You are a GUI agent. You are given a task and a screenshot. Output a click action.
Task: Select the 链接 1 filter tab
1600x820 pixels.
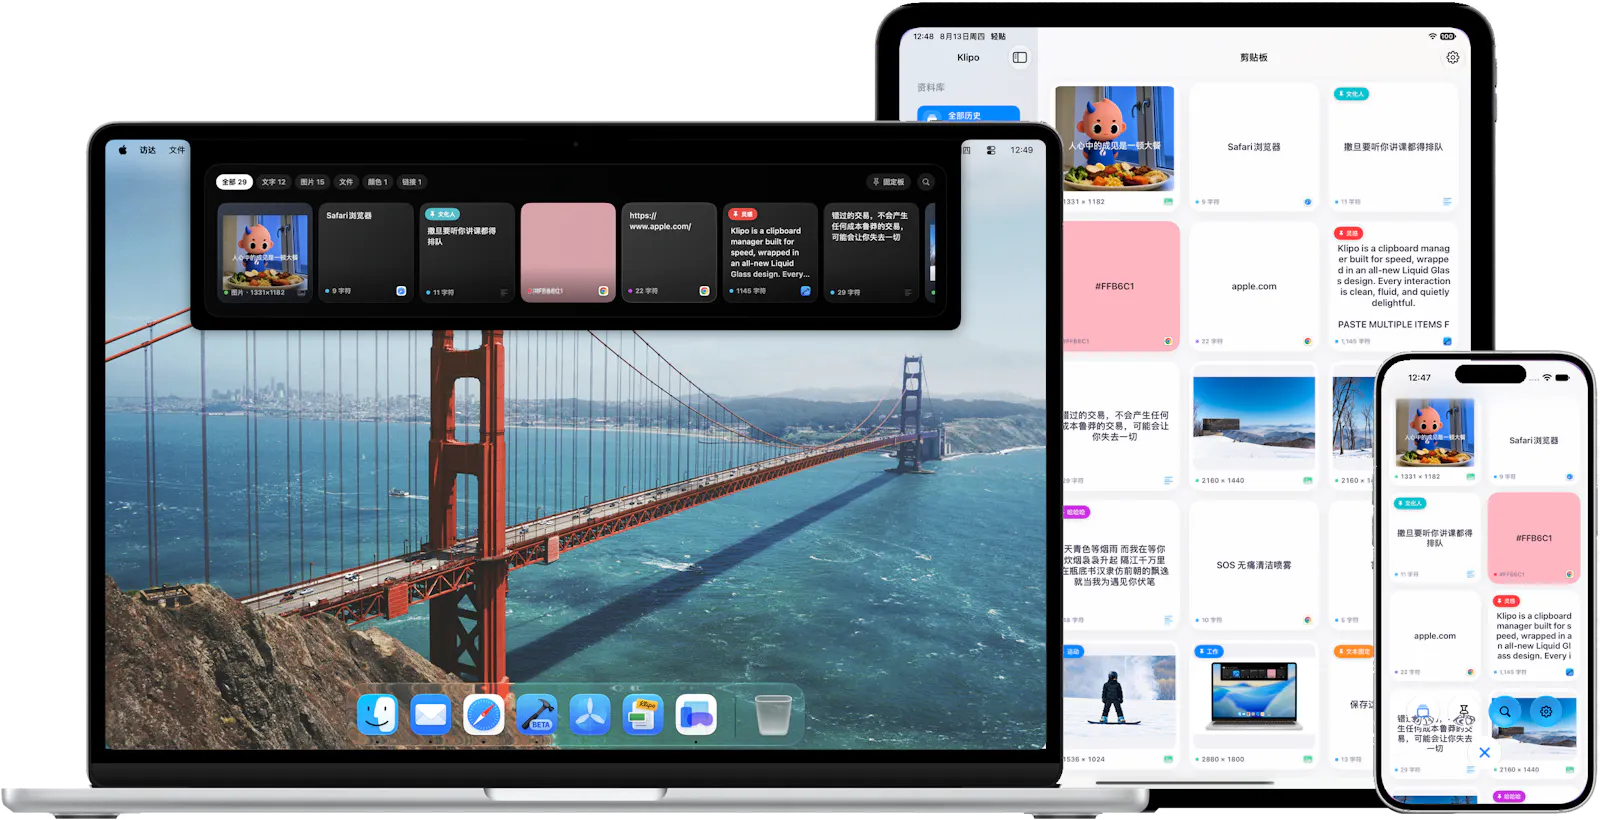(412, 182)
